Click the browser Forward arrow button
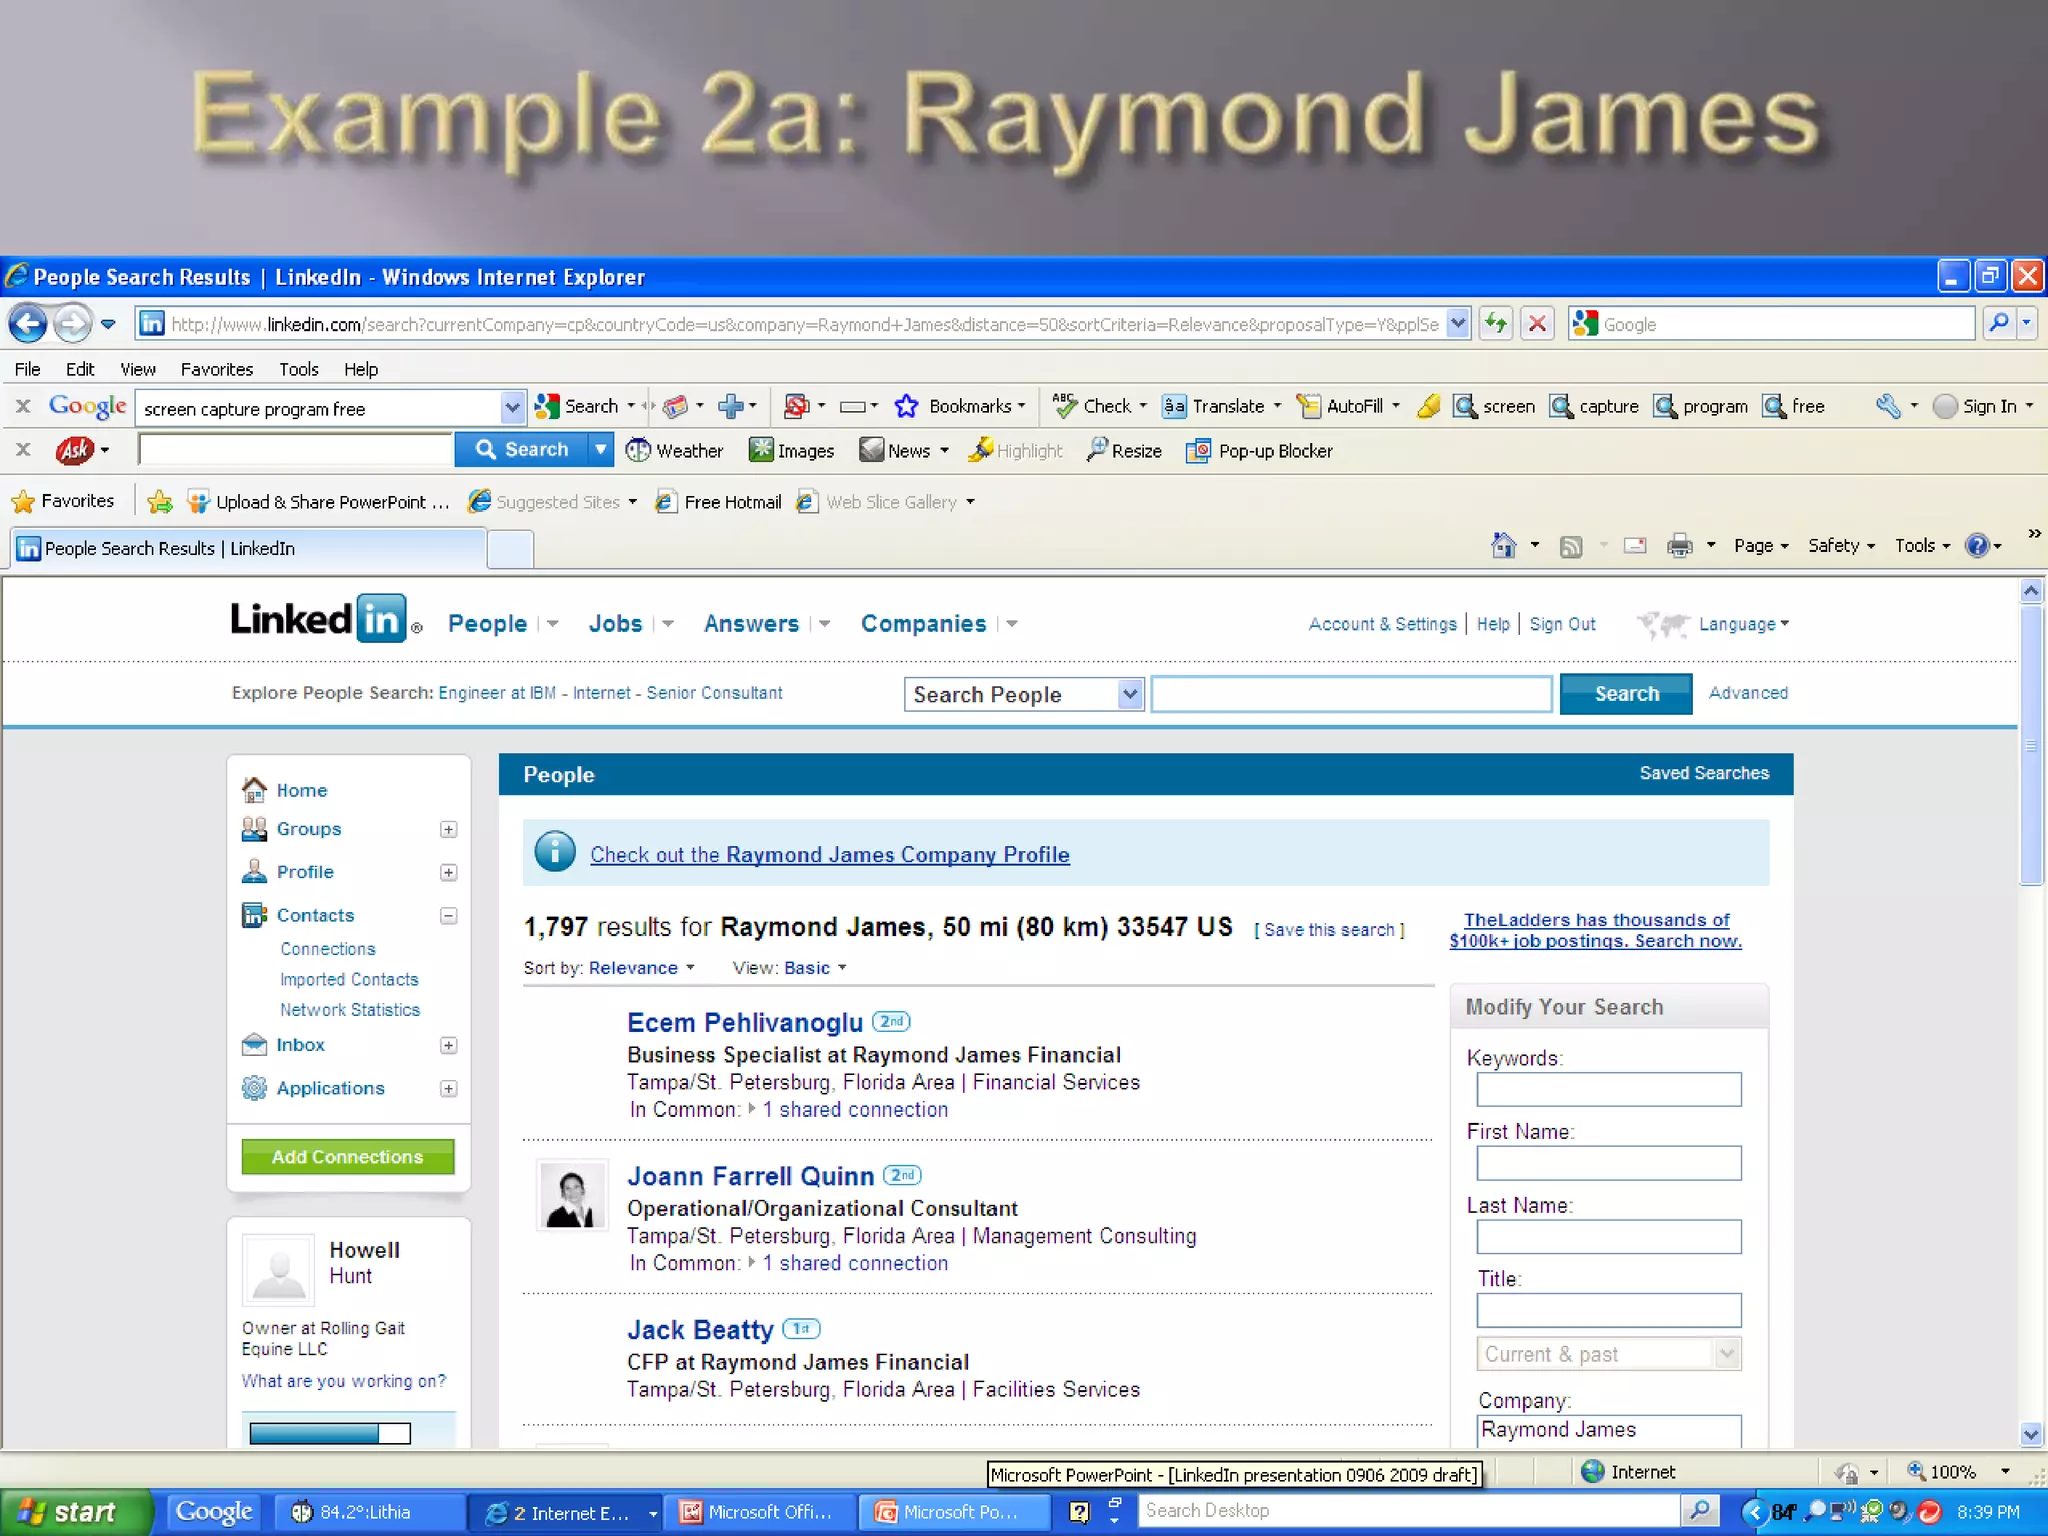 click(72, 323)
